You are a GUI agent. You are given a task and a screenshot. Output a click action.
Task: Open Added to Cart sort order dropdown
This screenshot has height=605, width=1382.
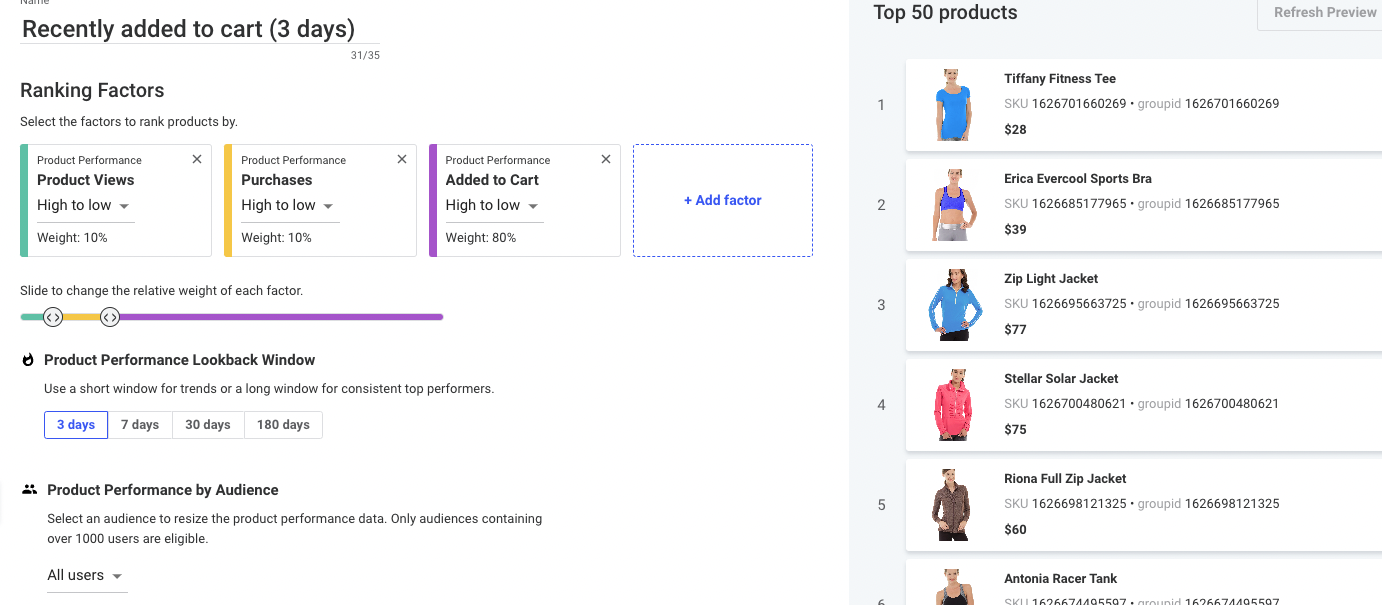point(493,206)
